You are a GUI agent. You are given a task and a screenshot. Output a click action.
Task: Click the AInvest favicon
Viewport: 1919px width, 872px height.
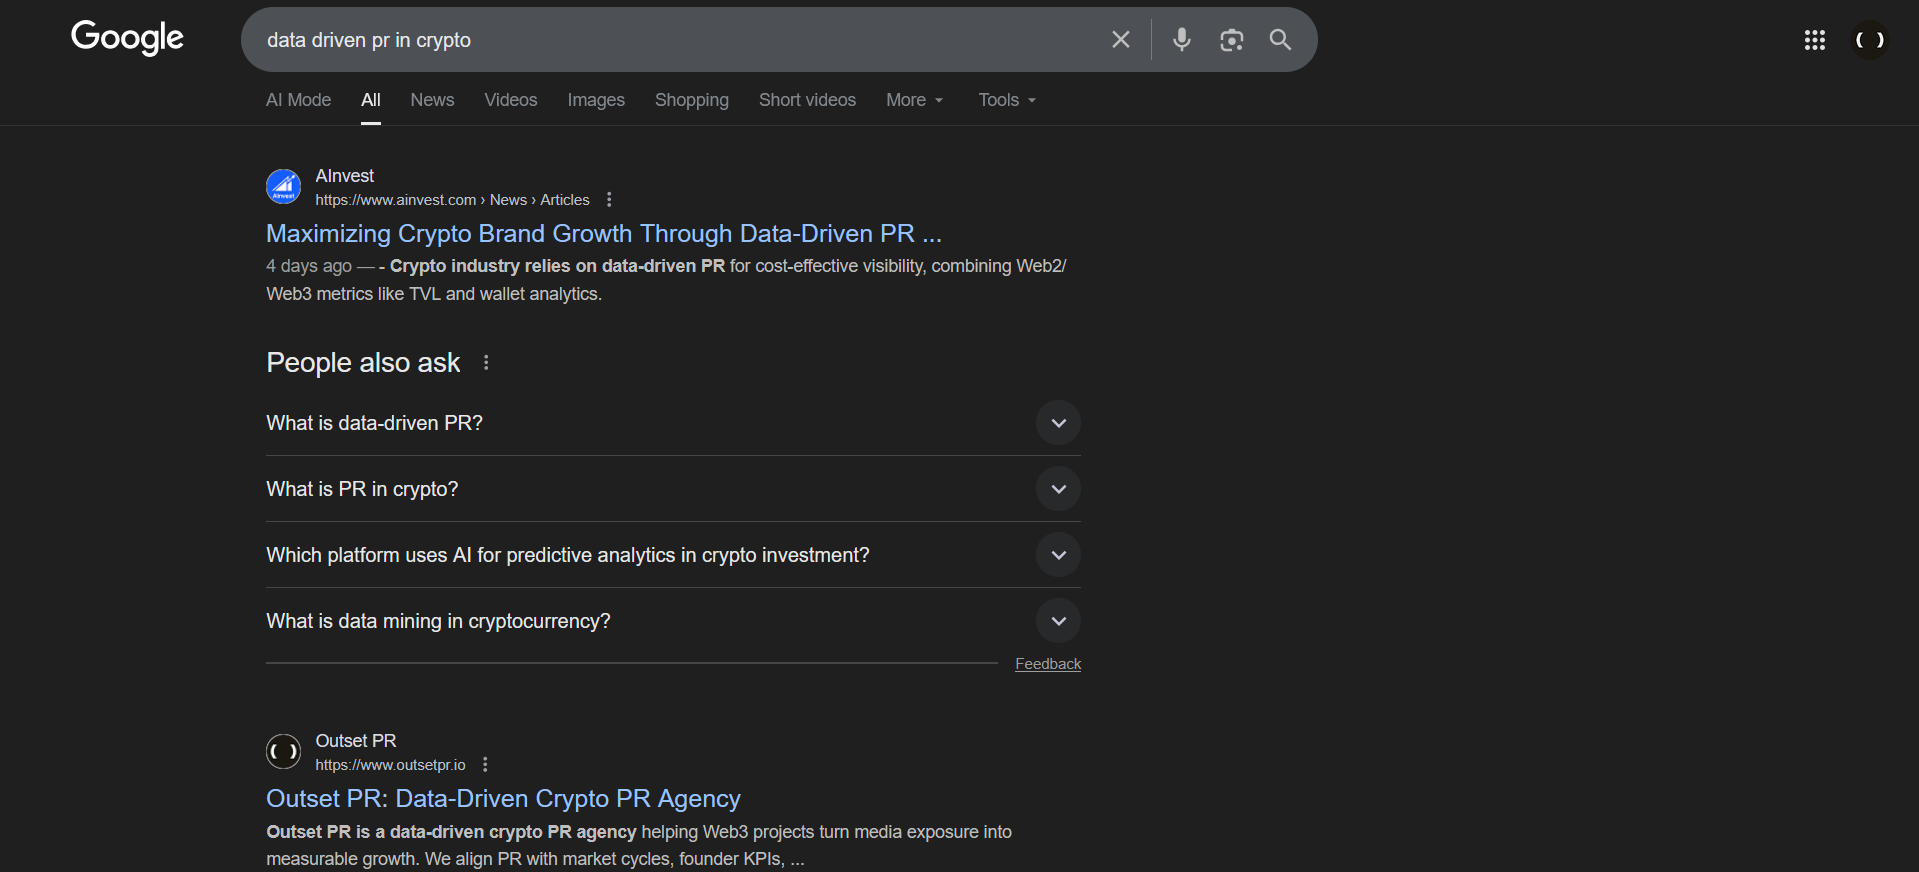click(x=284, y=187)
